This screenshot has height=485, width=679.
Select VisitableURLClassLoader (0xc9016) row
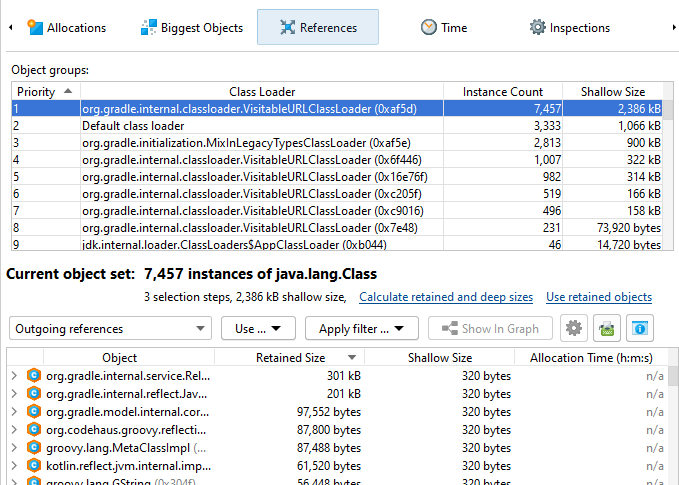coord(337,210)
